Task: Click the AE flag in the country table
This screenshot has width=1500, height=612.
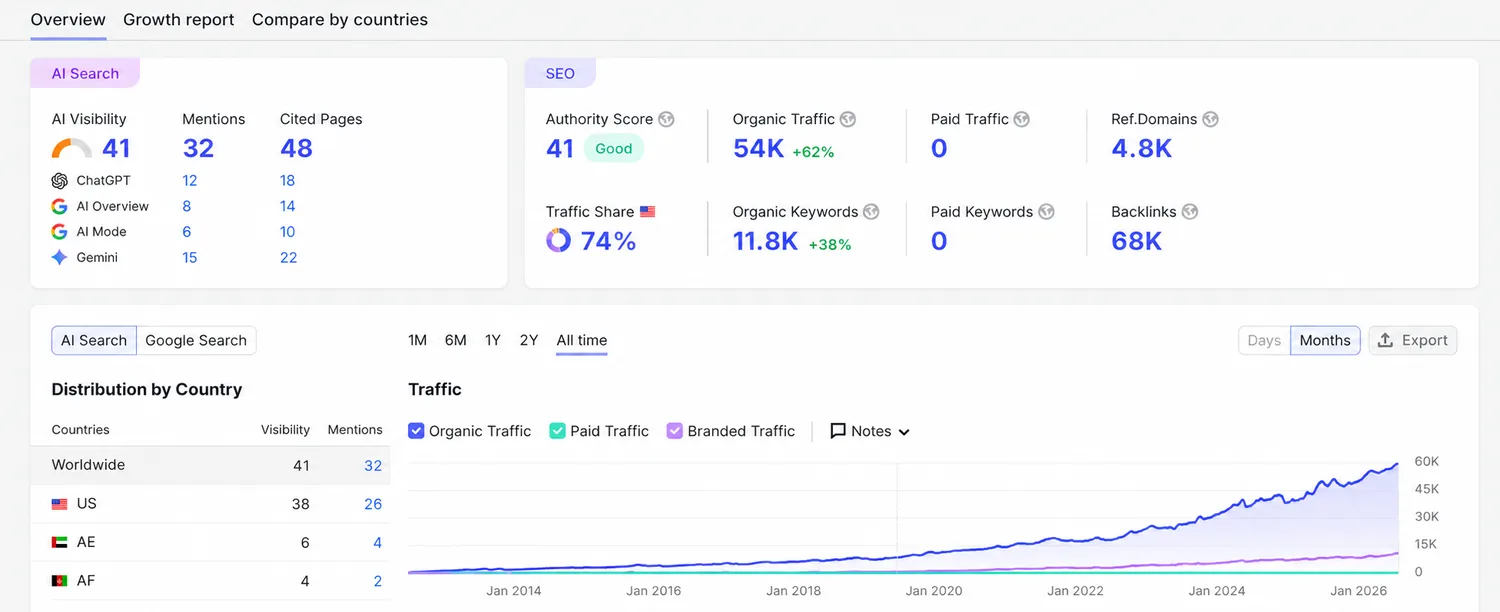Action: 60,542
